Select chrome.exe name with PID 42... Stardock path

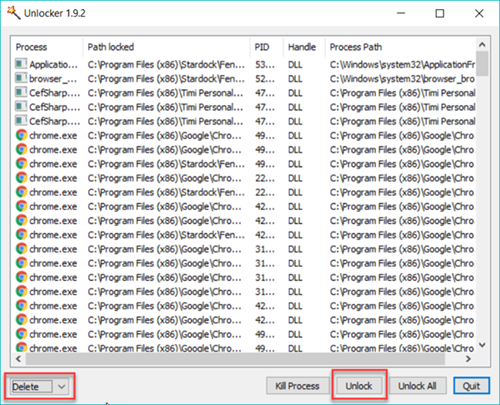click(53, 235)
